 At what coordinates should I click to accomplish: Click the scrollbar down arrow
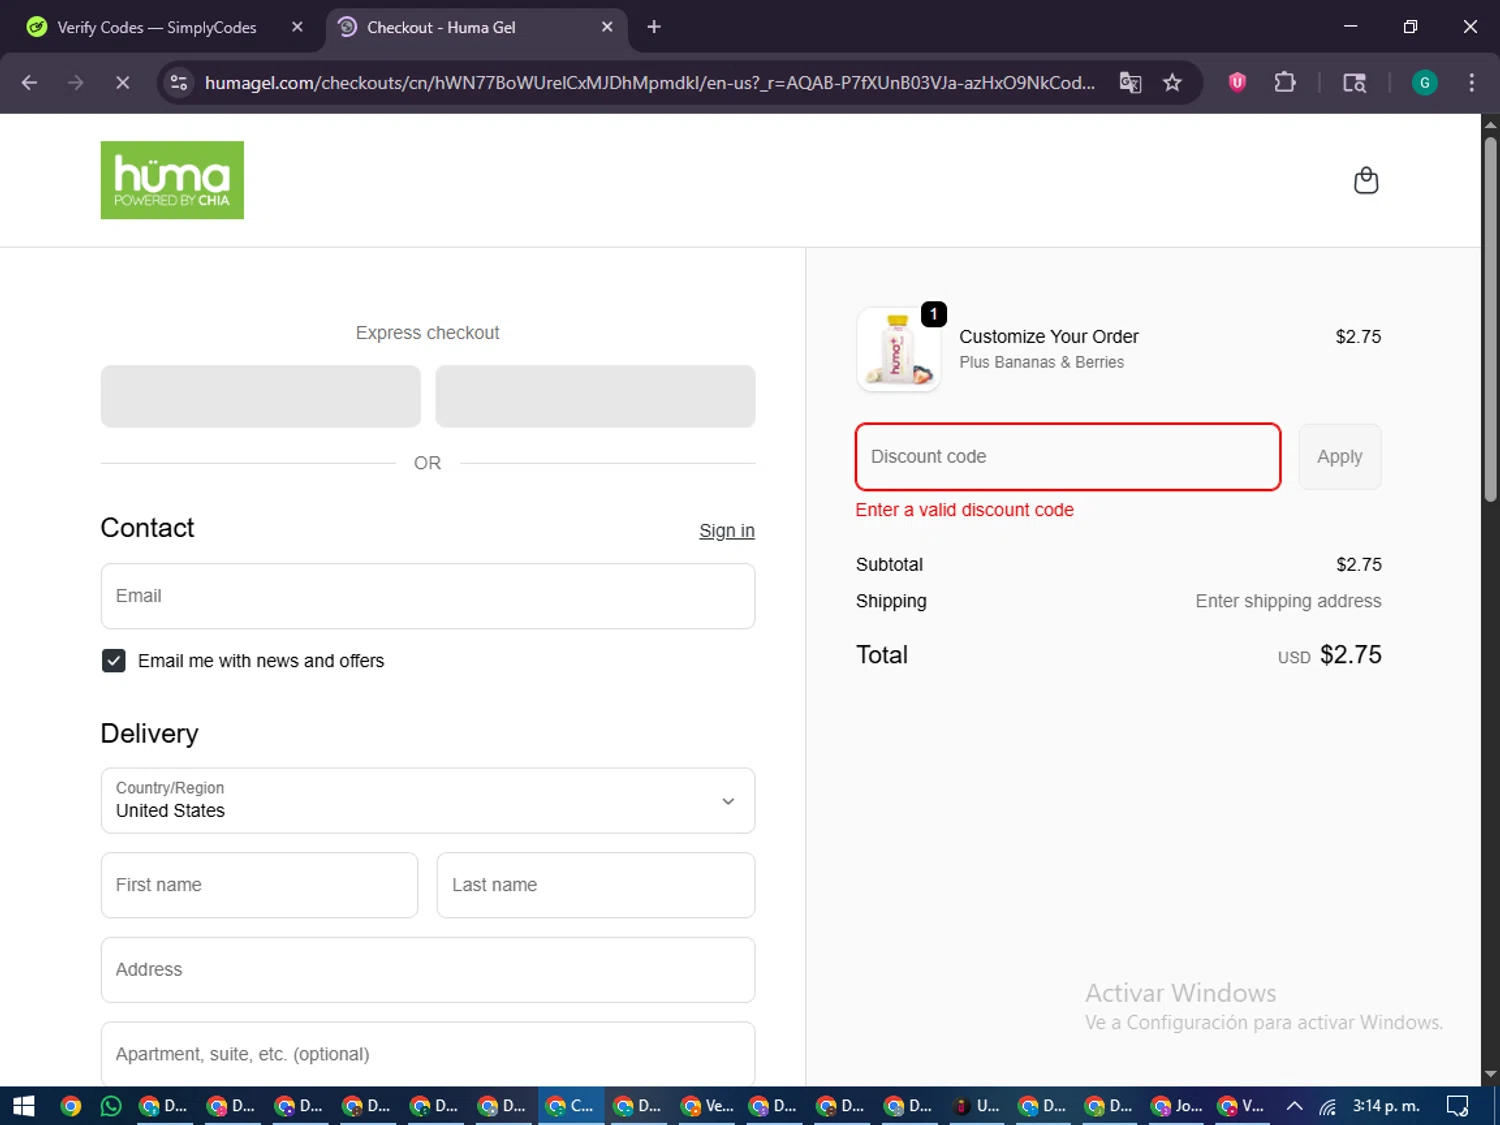pos(1490,1075)
